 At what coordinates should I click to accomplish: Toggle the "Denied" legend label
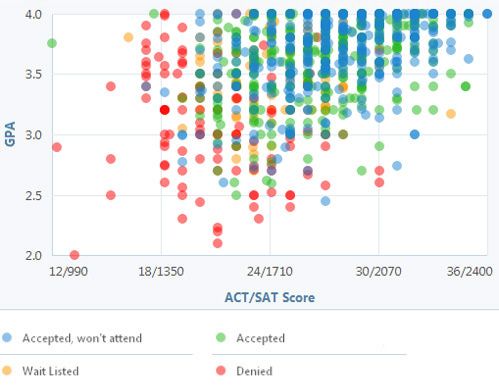pos(254,371)
